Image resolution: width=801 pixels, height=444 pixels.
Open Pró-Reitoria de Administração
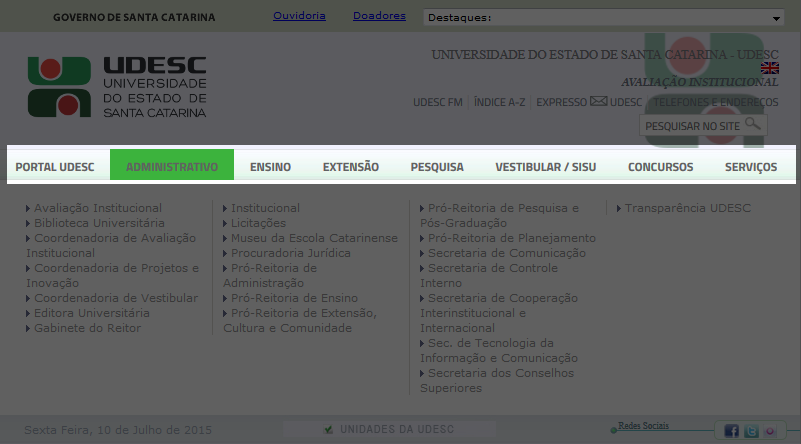tap(270, 275)
